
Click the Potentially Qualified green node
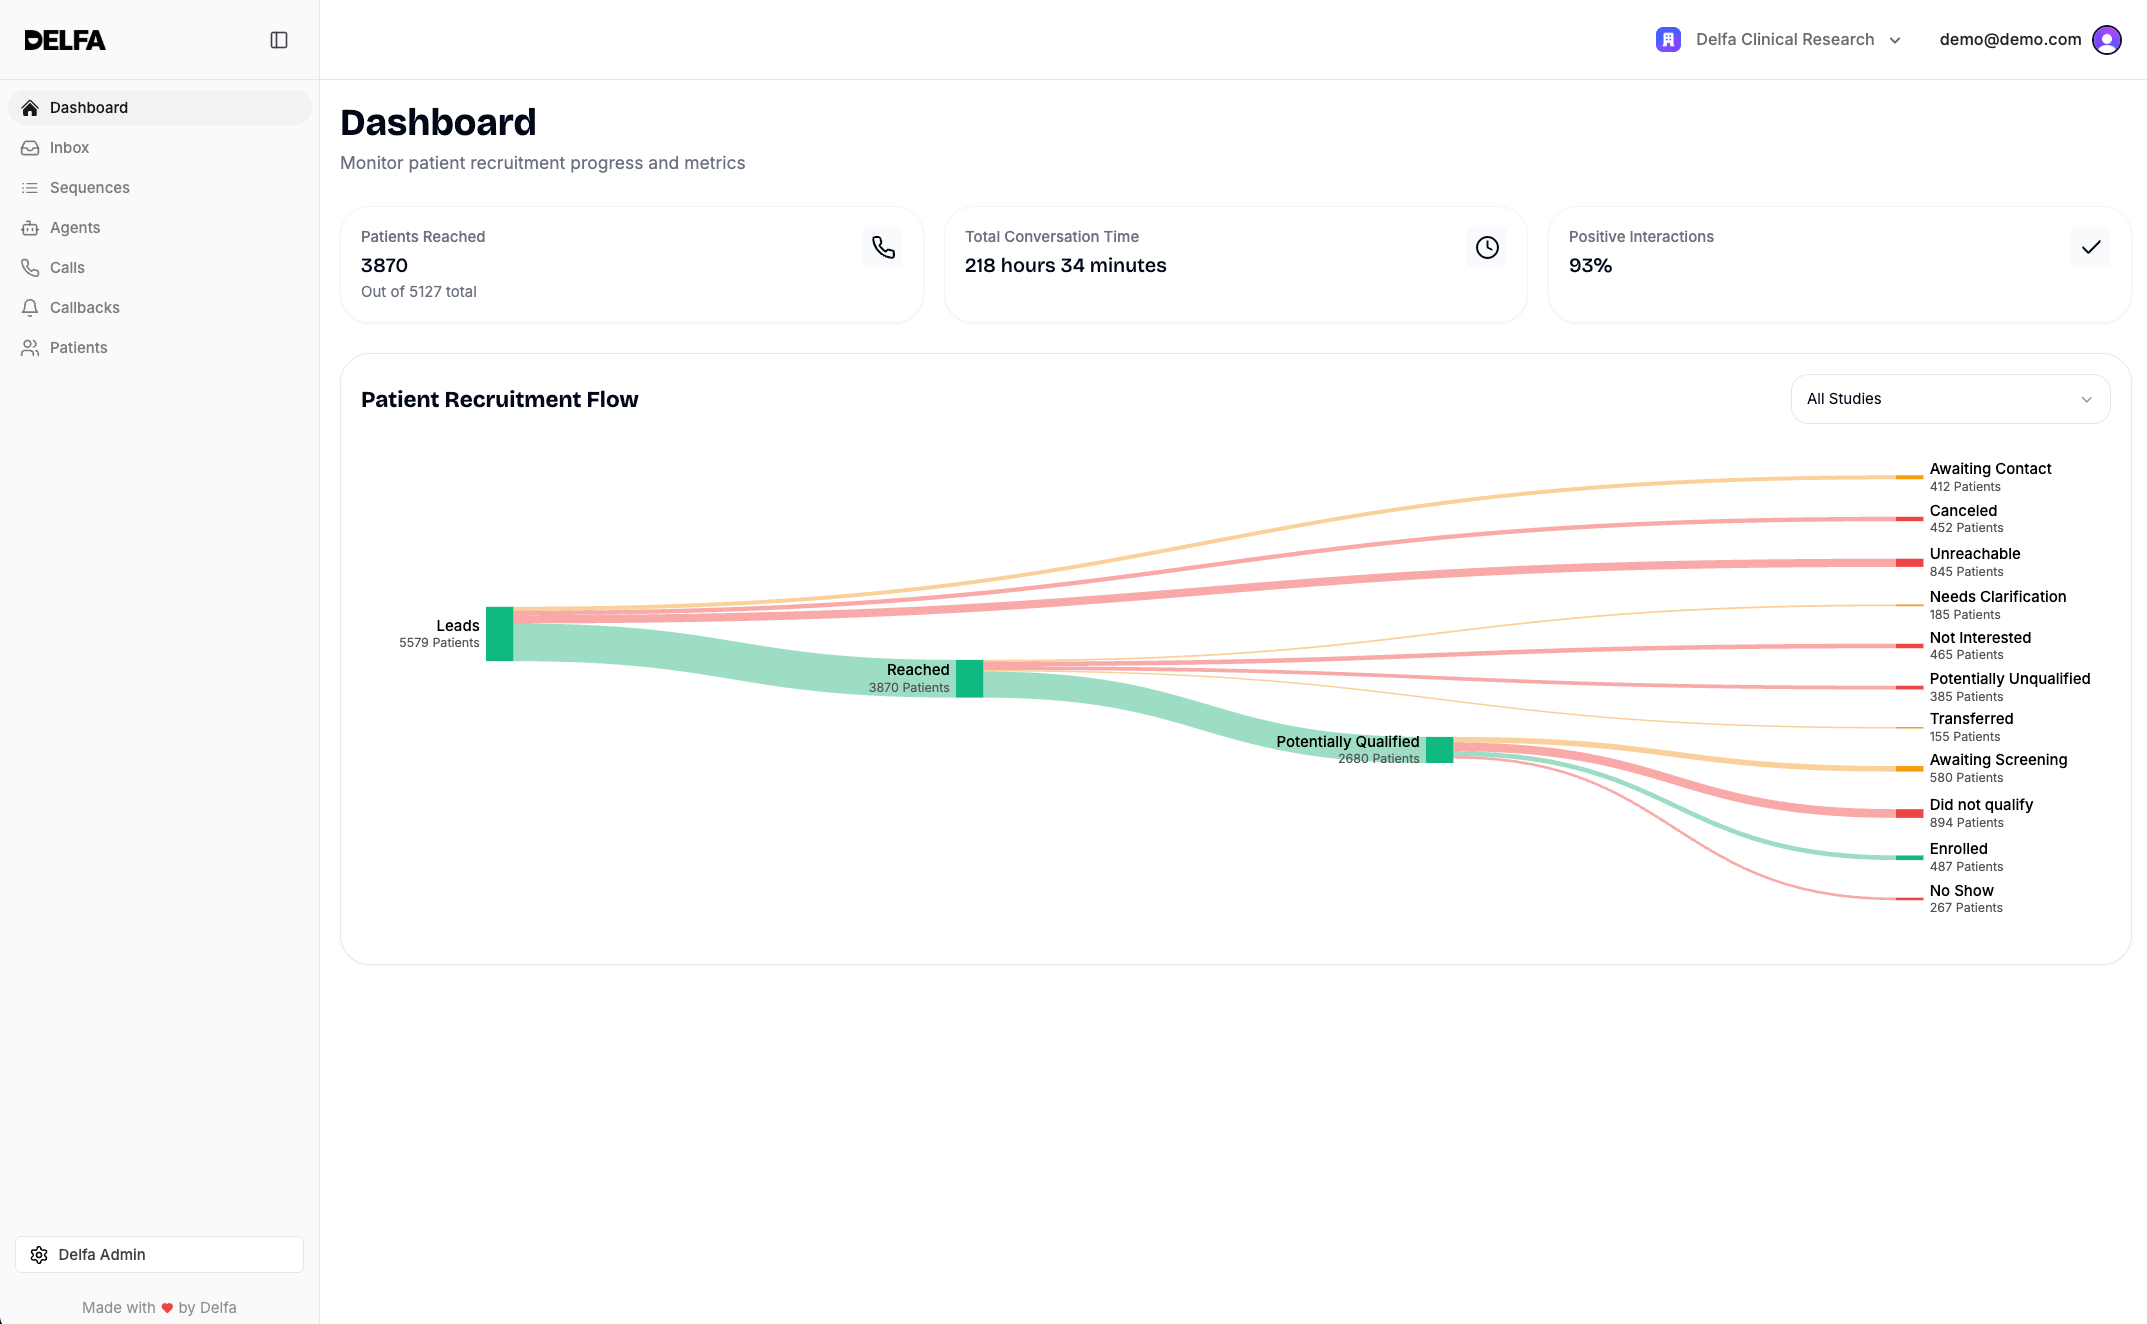click(1439, 750)
